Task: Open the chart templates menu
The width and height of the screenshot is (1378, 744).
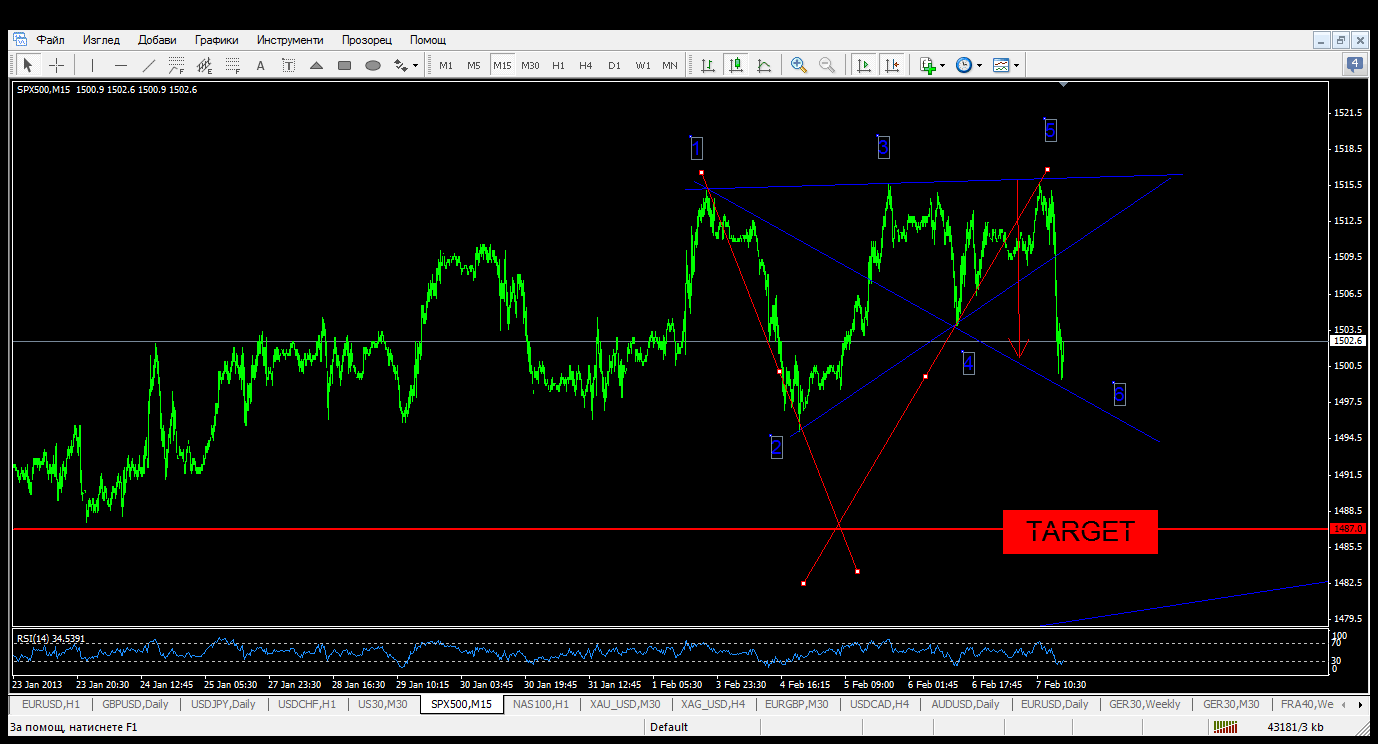Action: click(x=1001, y=65)
